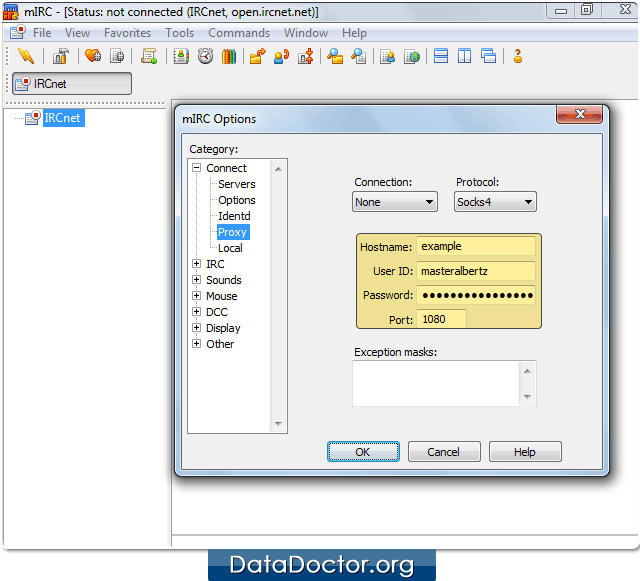Image resolution: width=640 pixels, height=581 pixels.
Task: Open mIRC Options hammer toolbar icon
Action: (60, 56)
